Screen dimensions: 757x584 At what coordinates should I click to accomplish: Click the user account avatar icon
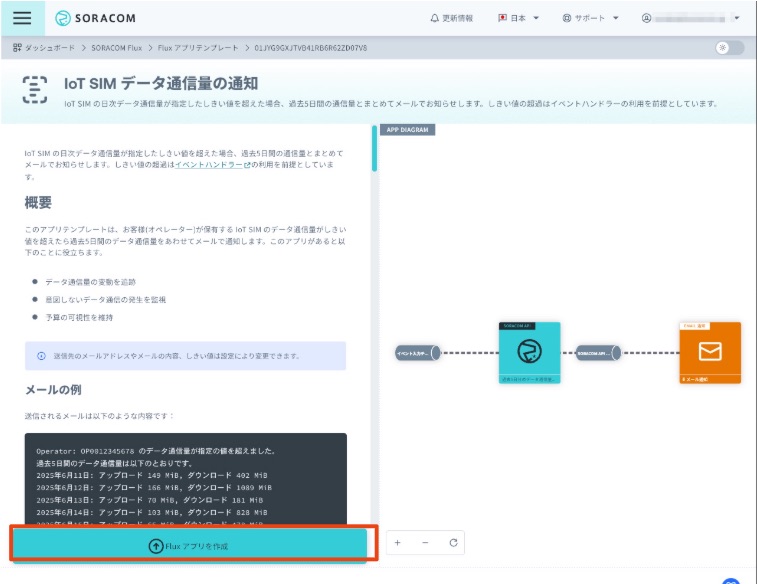pyautogui.click(x=646, y=18)
